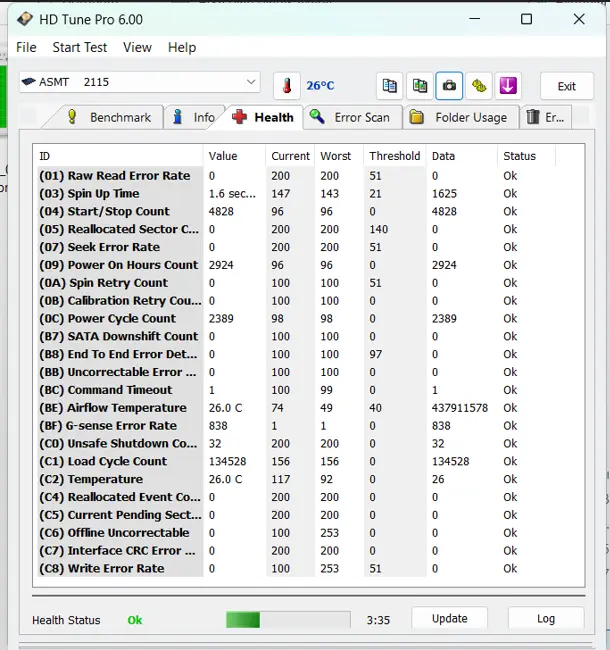The height and width of the screenshot is (650, 610).
Task: Click the thermometer temperature icon
Action: tap(287, 86)
